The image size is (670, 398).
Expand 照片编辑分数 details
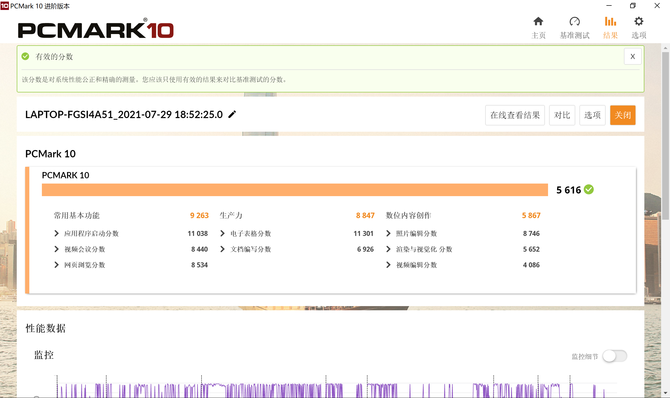pos(388,233)
